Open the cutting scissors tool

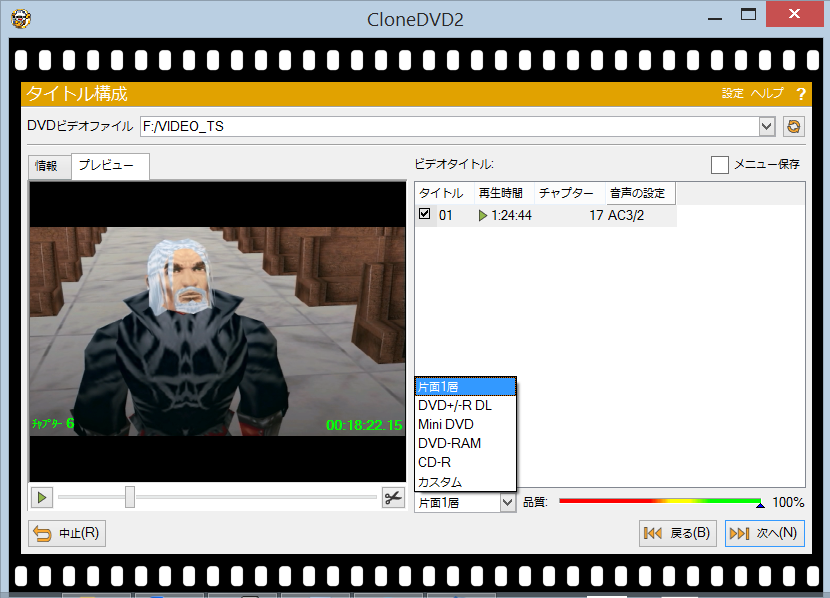393,498
